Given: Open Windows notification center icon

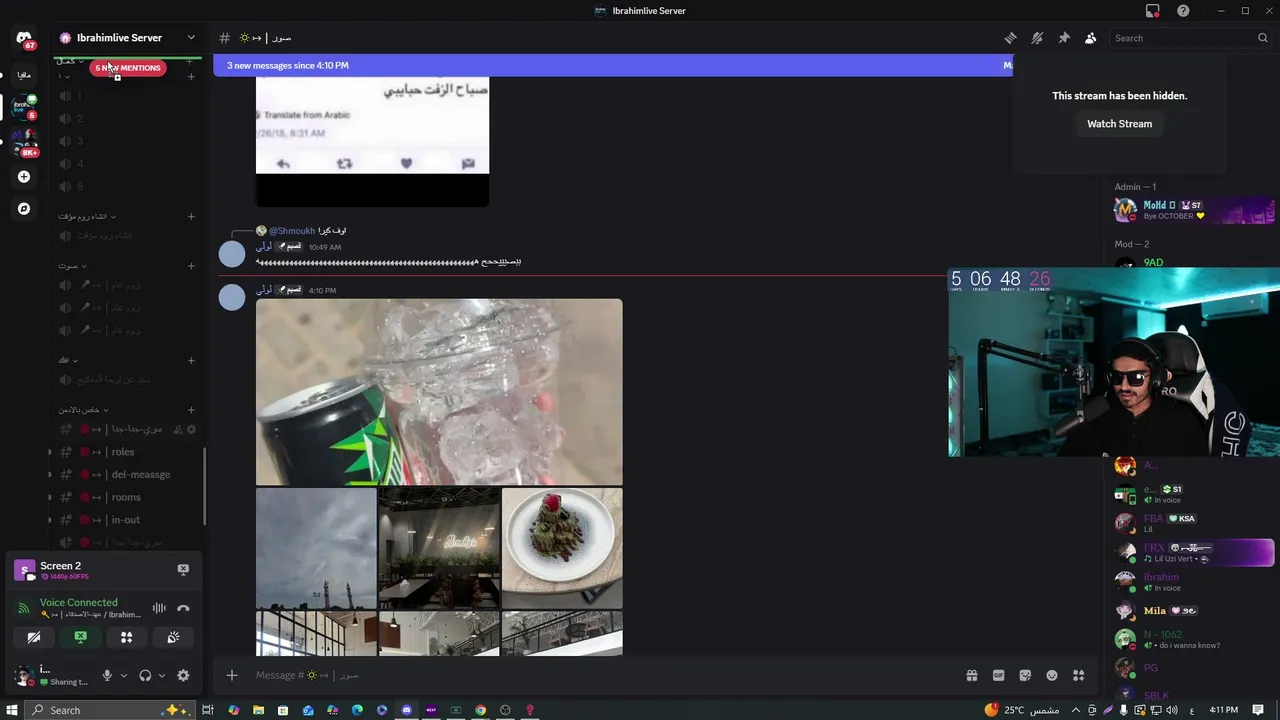Looking at the screenshot, I should (1258, 710).
